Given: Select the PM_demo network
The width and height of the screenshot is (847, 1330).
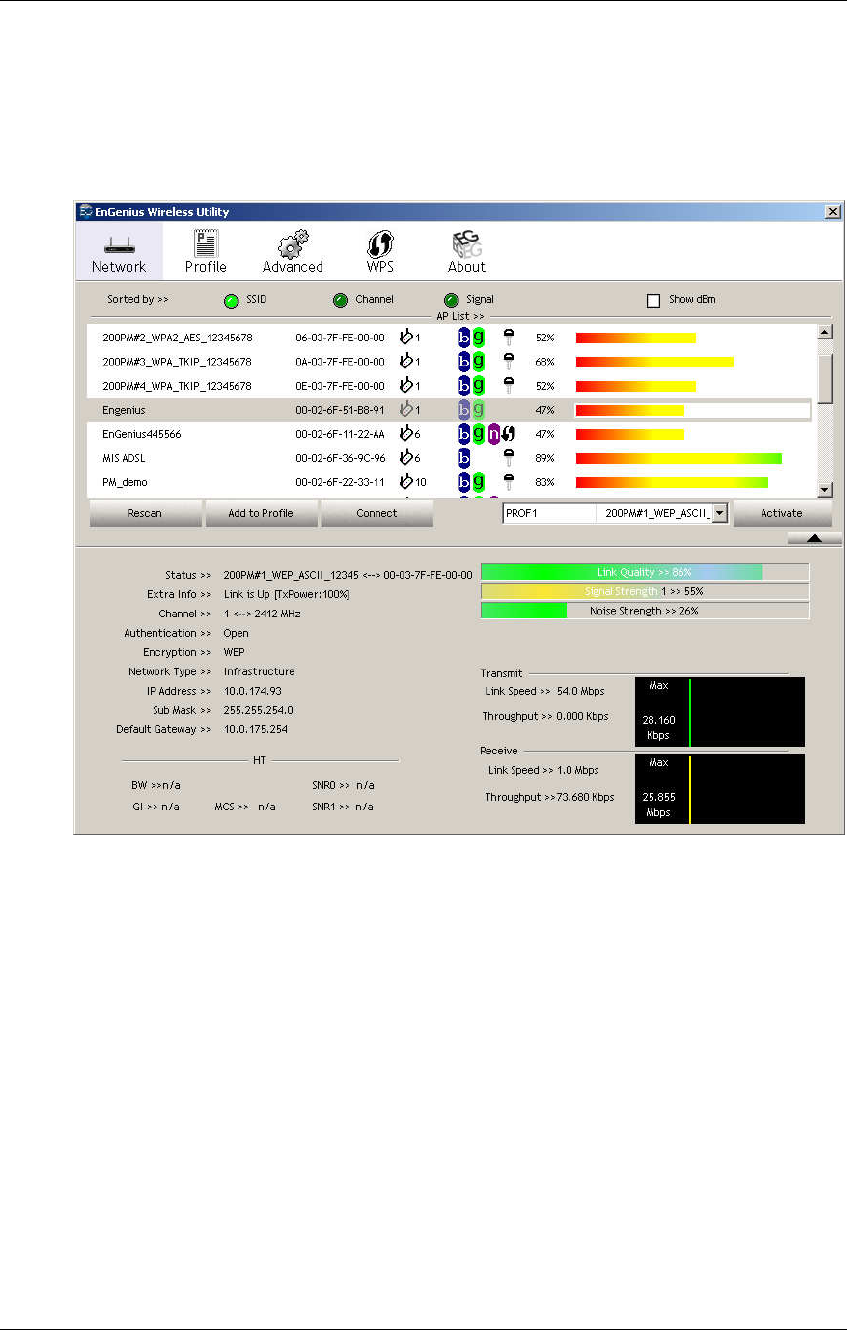Looking at the screenshot, I should pyautogui.click(x=450, y=482).
